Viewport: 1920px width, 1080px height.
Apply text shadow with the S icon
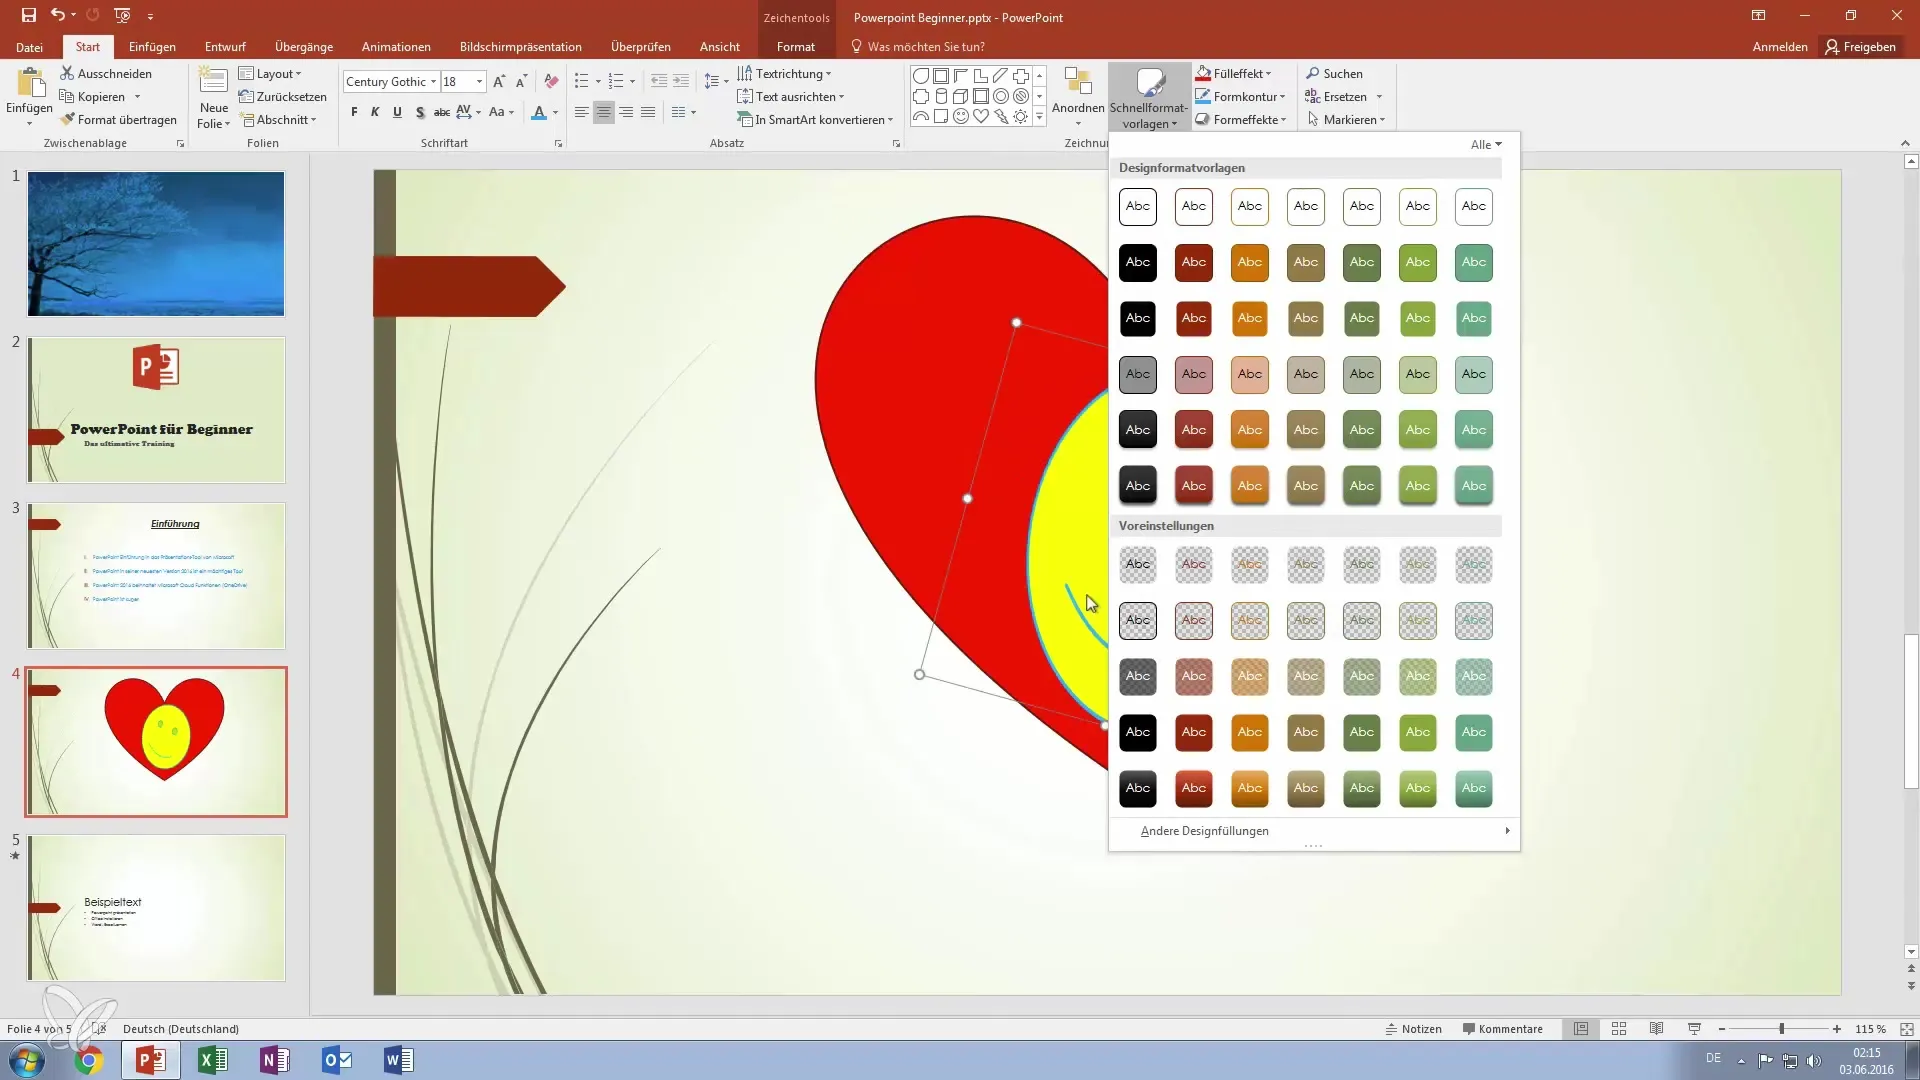tap(420, 112)
